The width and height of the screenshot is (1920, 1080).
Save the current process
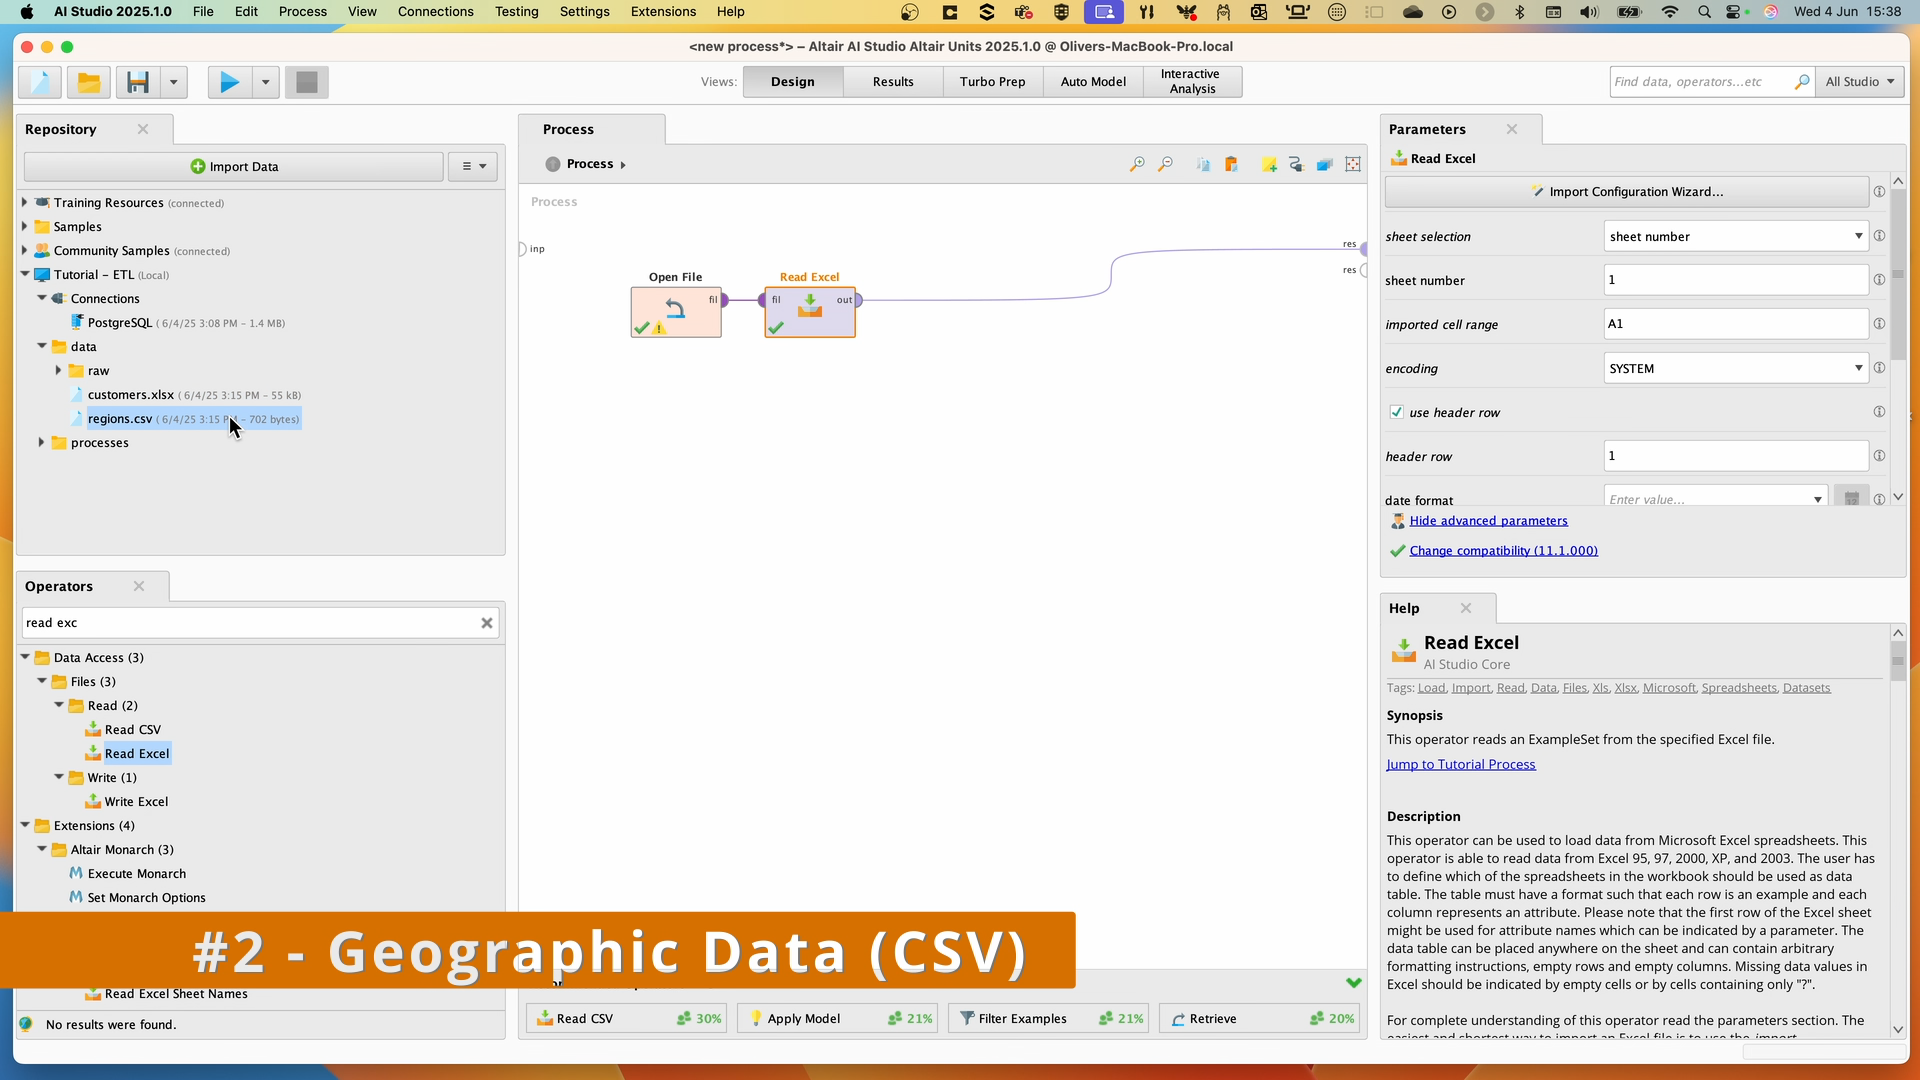(139, 82)
